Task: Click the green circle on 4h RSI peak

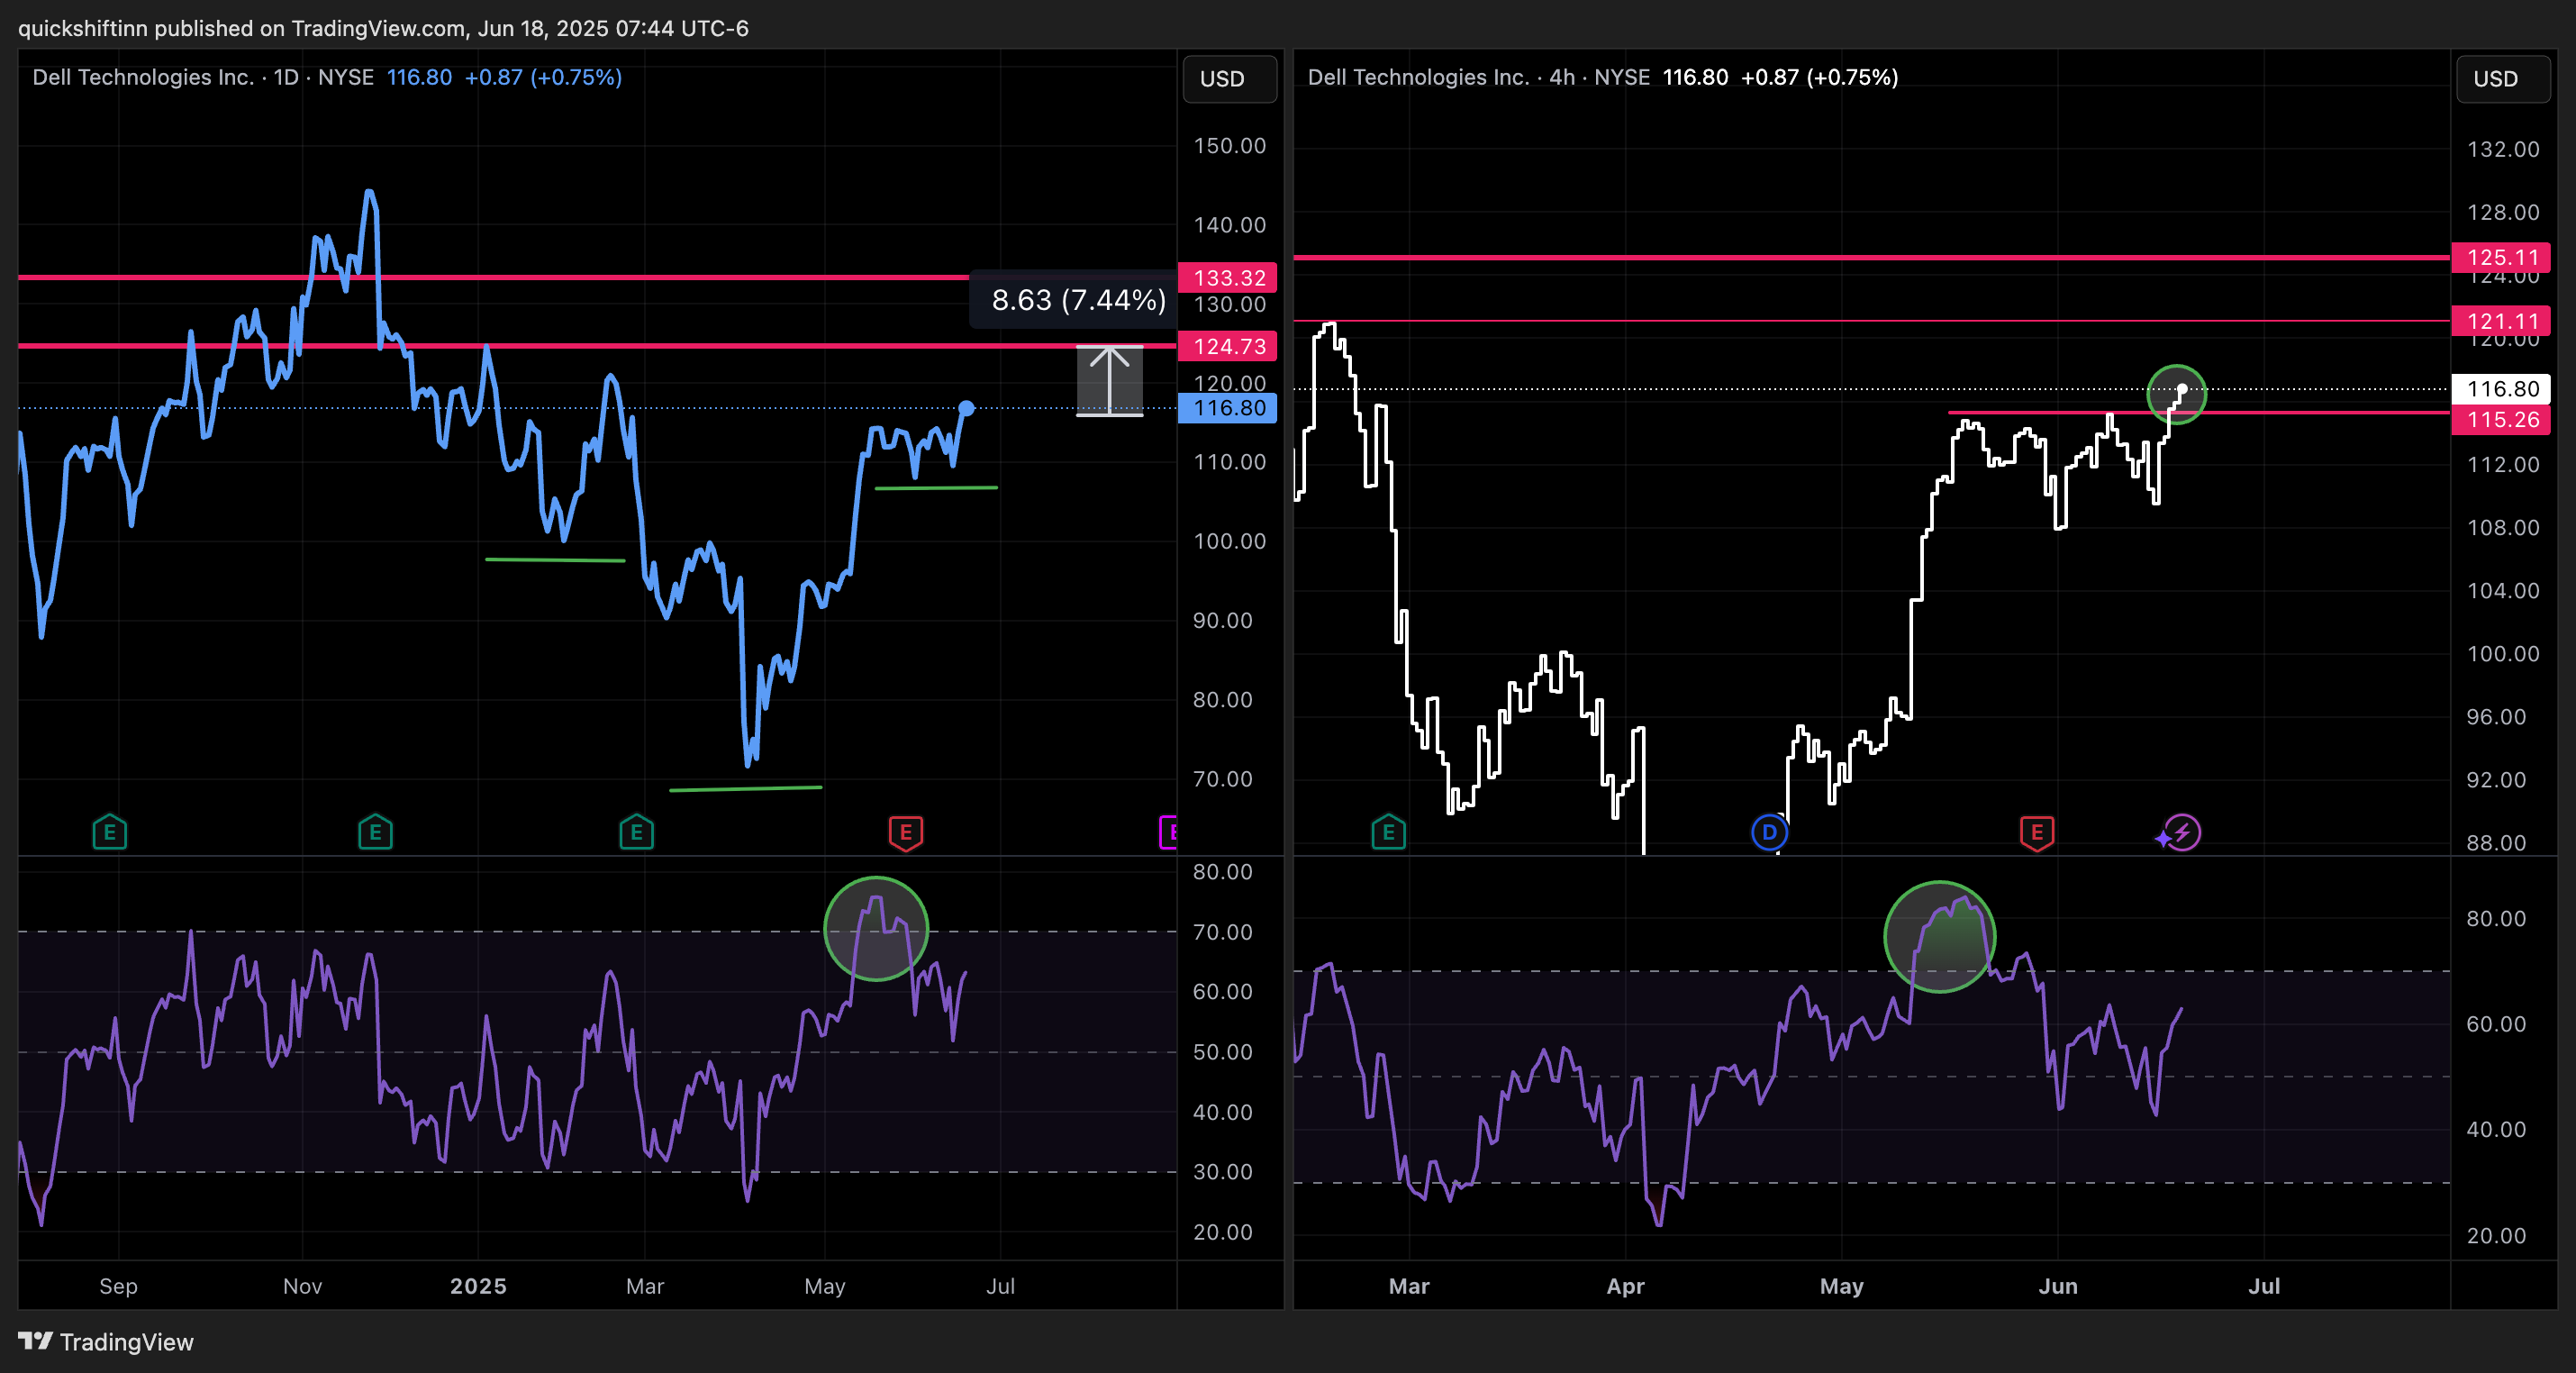Action: click(1940, 937)
